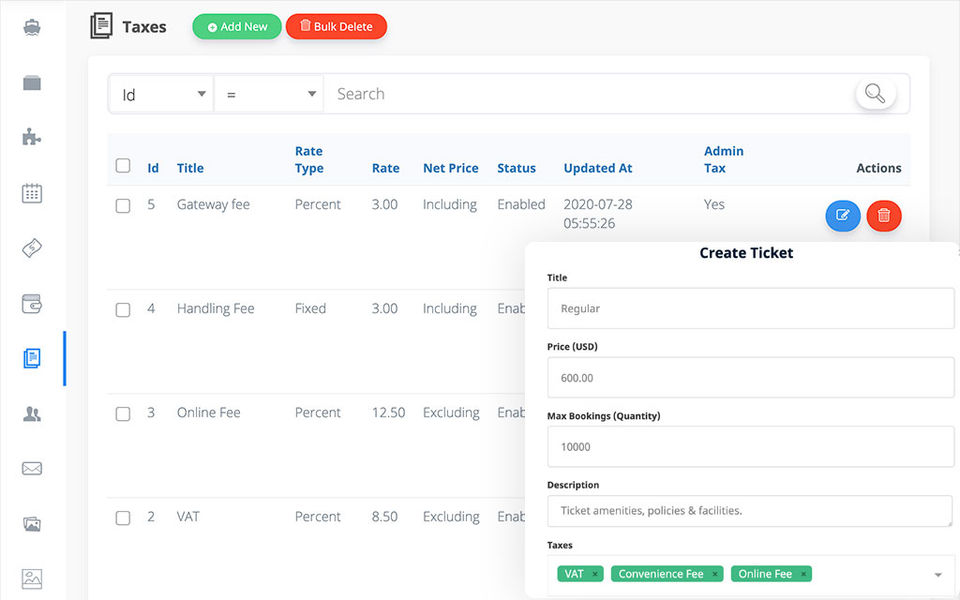Open the users sidebar icon
Screen dimensions: 960x600
32,414
